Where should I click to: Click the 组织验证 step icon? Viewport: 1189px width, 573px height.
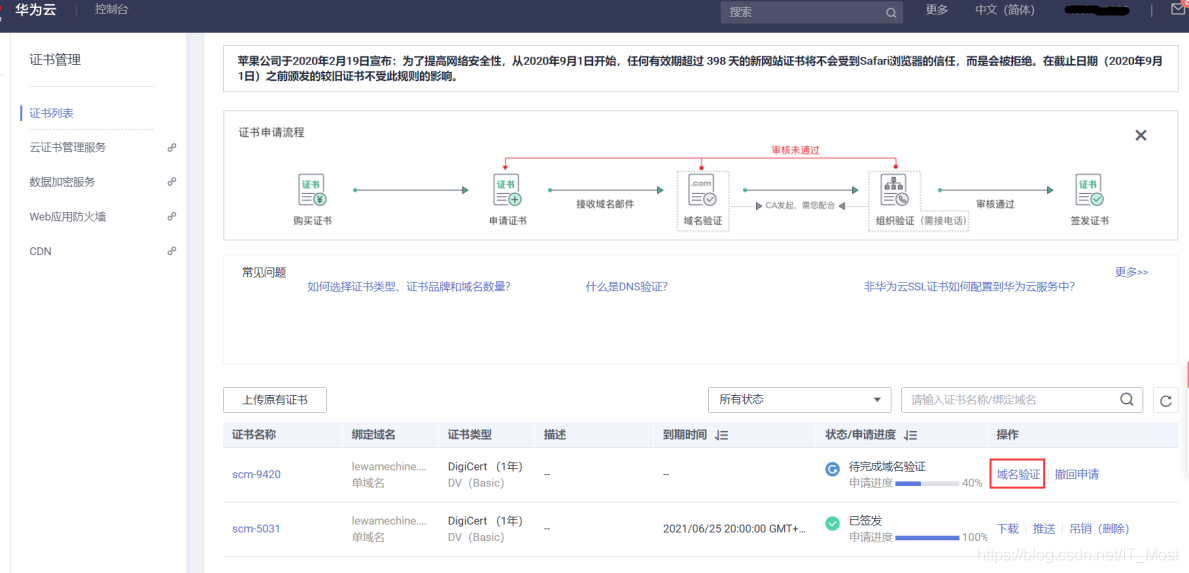pos(894,189)
